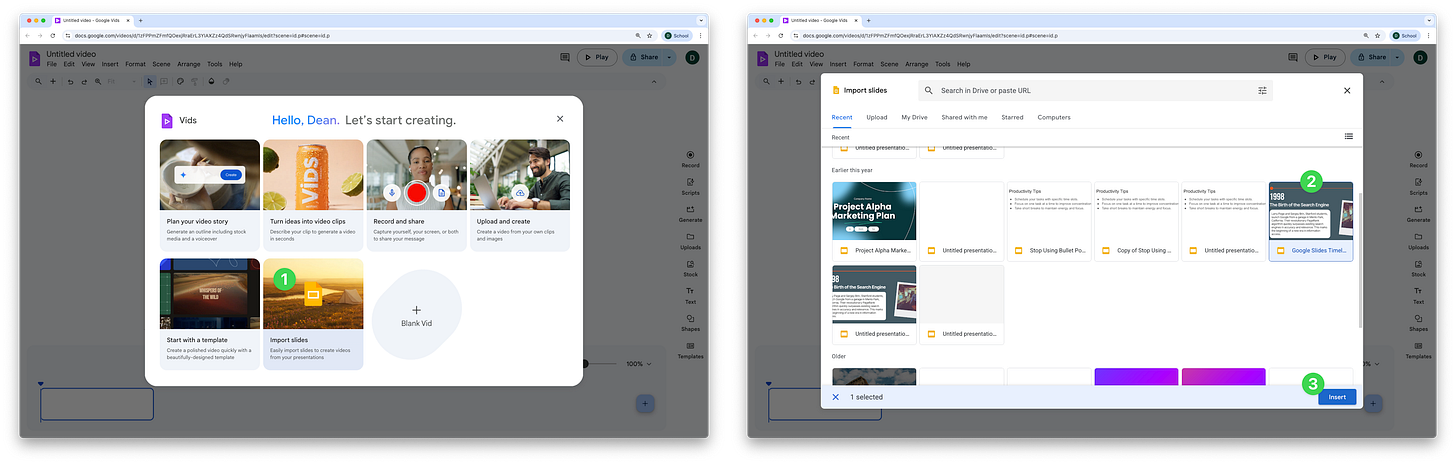This screenshot has height=464, width=1456.
Task: Open the Arrange menu in right screenshot
Action: pos(916,64)
